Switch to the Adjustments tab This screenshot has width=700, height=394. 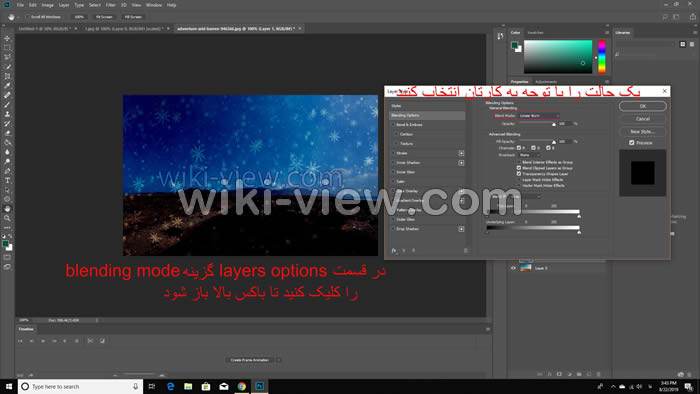(x=546, y=82)
